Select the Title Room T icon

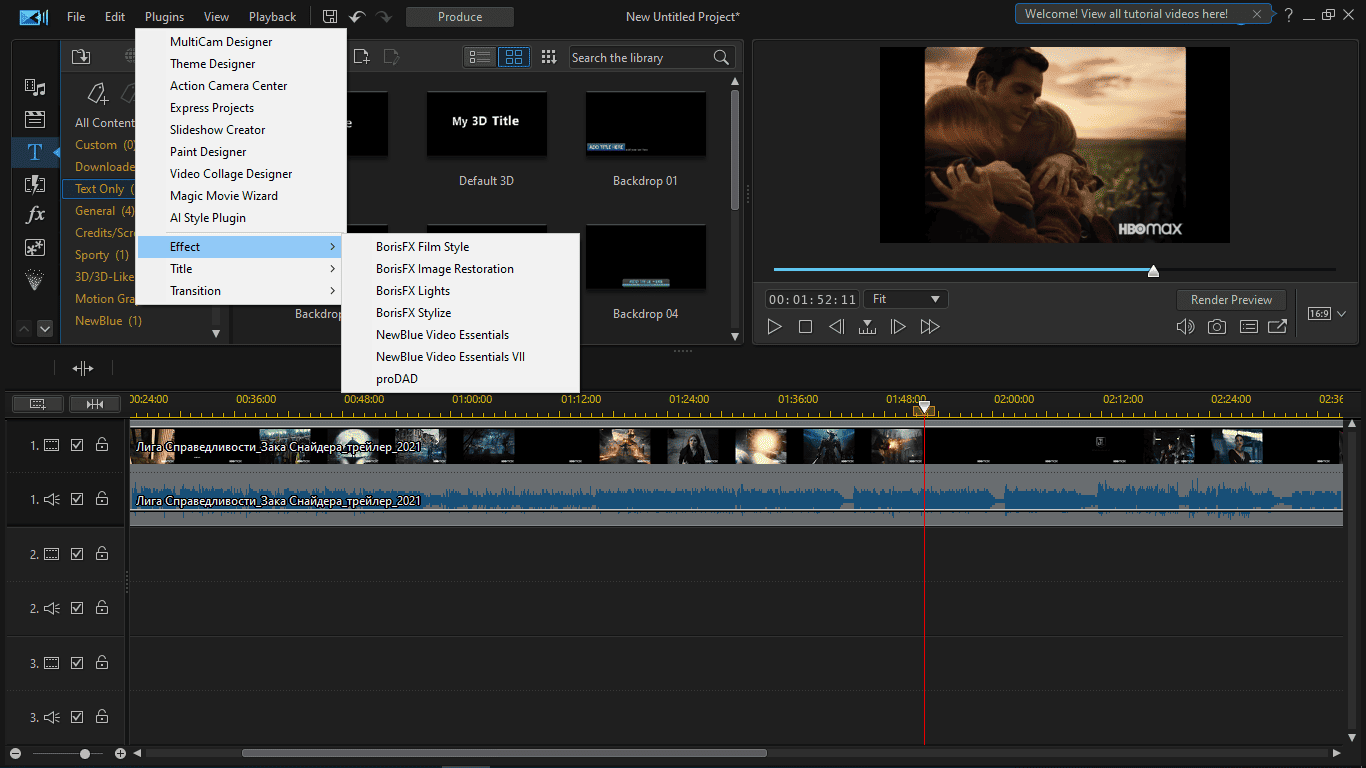pyautogui.click(x=35, y=152)
